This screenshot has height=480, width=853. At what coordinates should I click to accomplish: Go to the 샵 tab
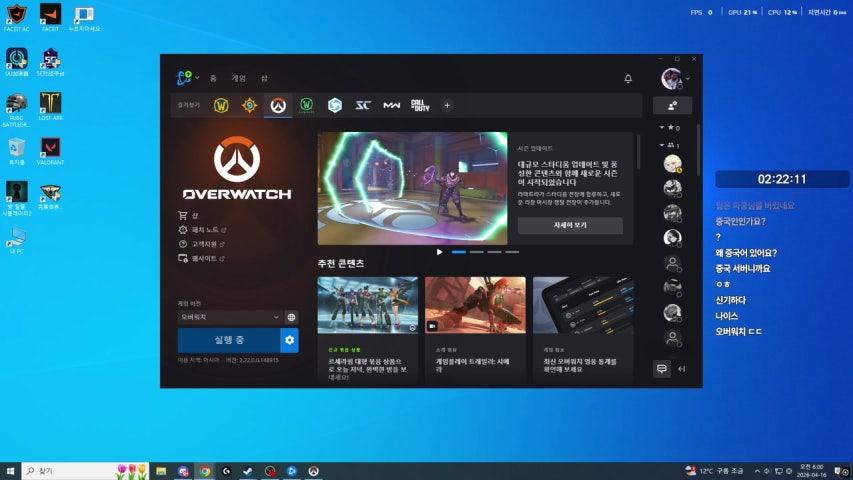[x=264, y=78]
